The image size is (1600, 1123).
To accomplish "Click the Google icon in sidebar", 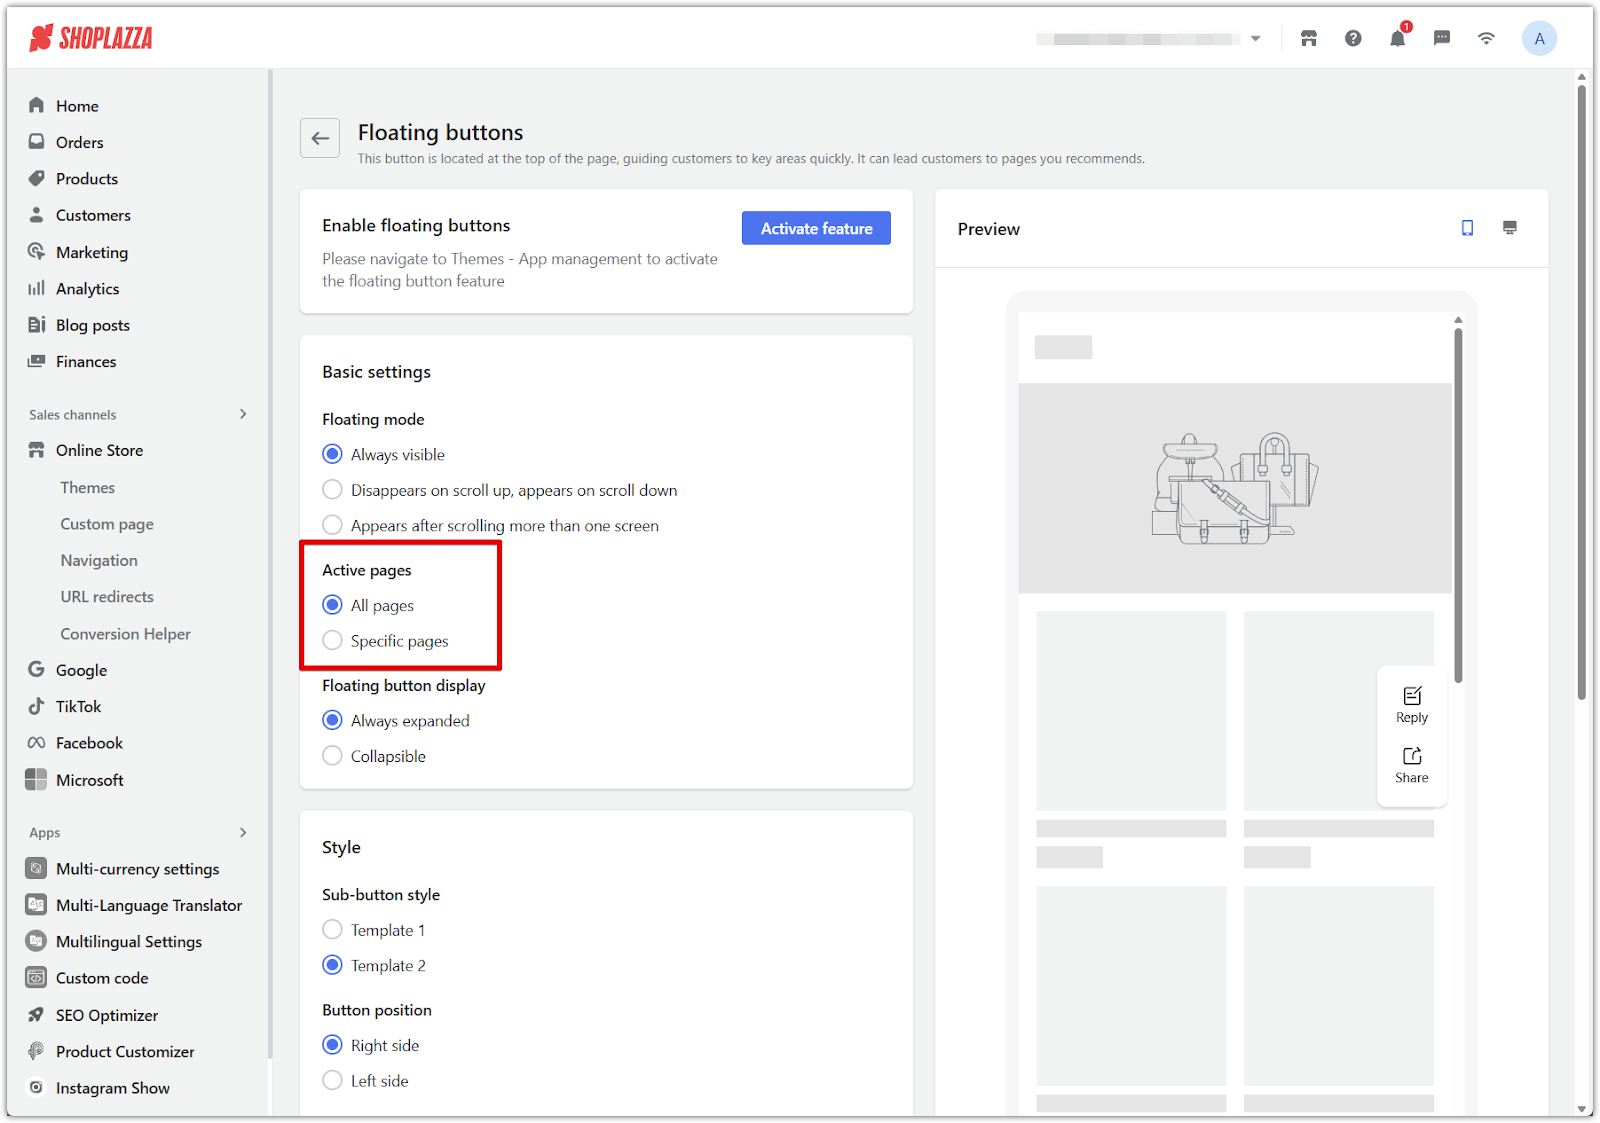I will coord(37,669).
